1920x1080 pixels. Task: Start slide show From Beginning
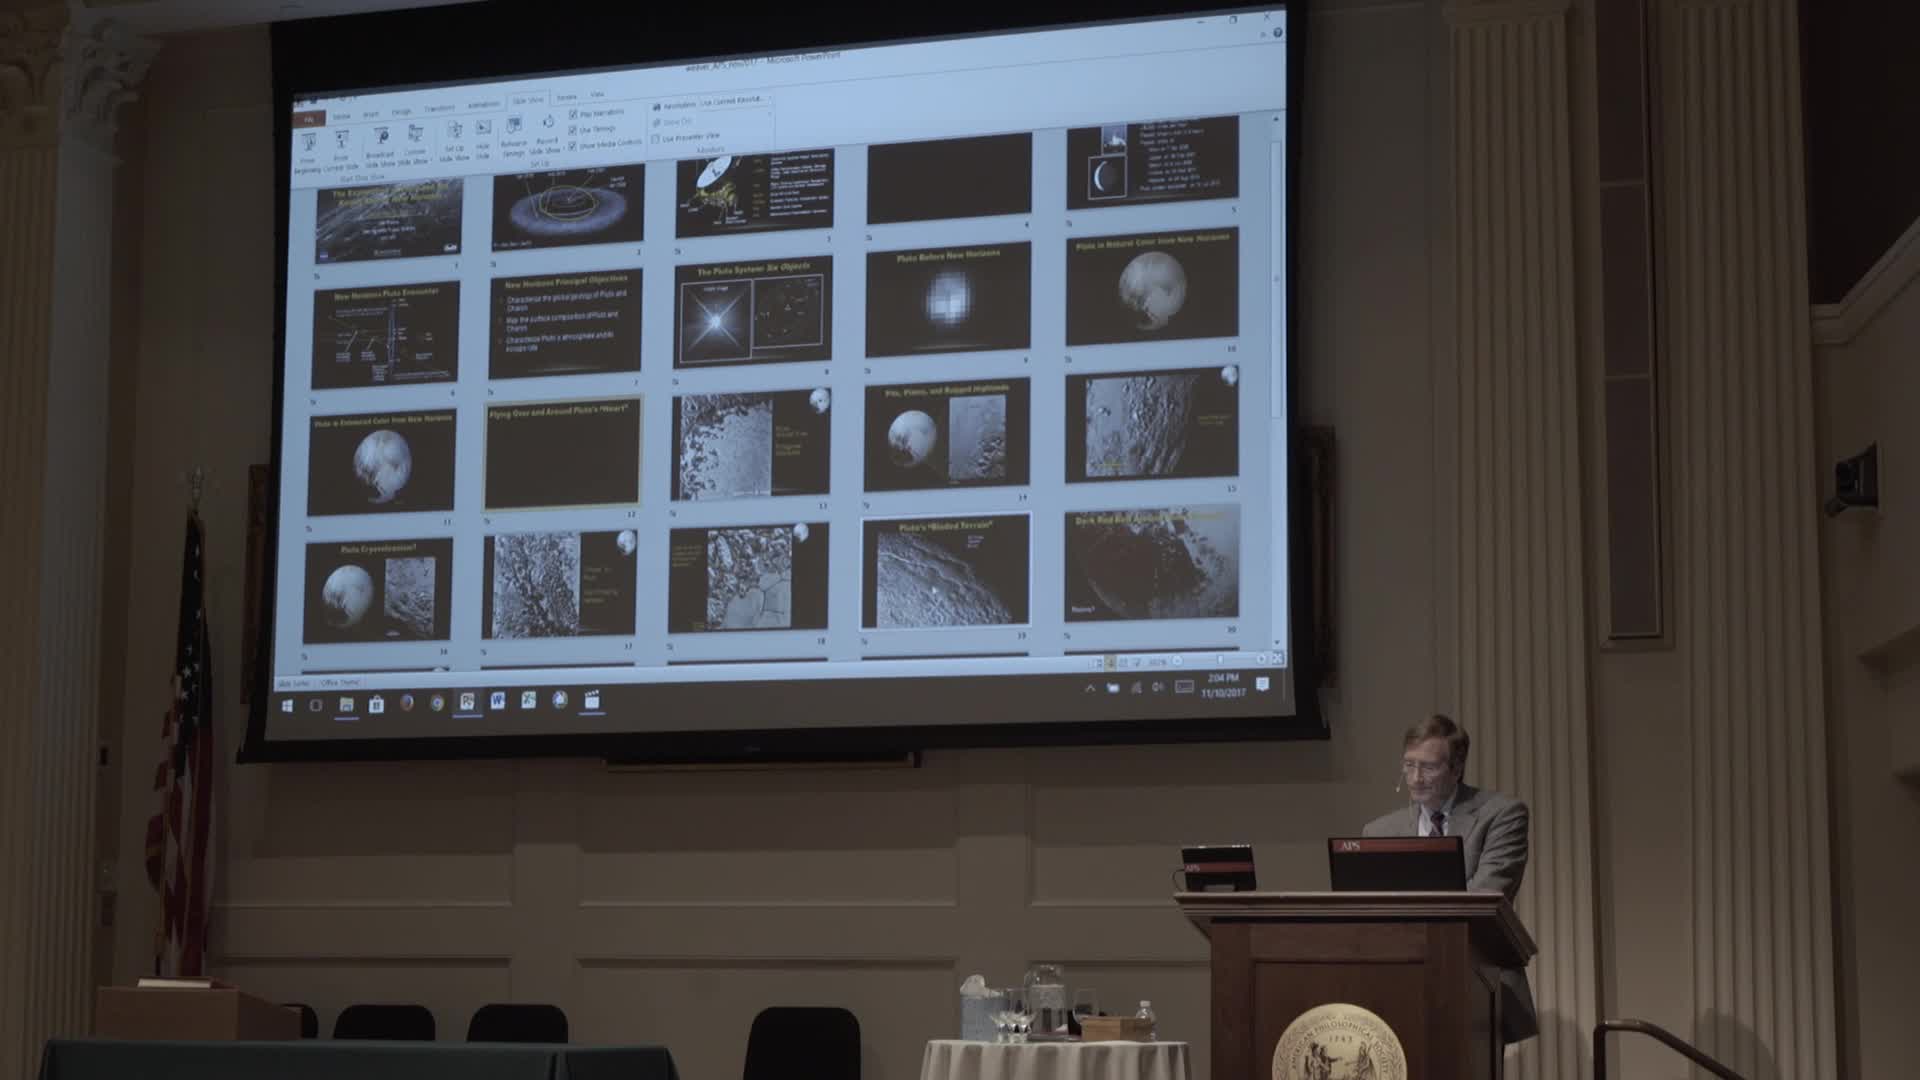click(308, 151)
